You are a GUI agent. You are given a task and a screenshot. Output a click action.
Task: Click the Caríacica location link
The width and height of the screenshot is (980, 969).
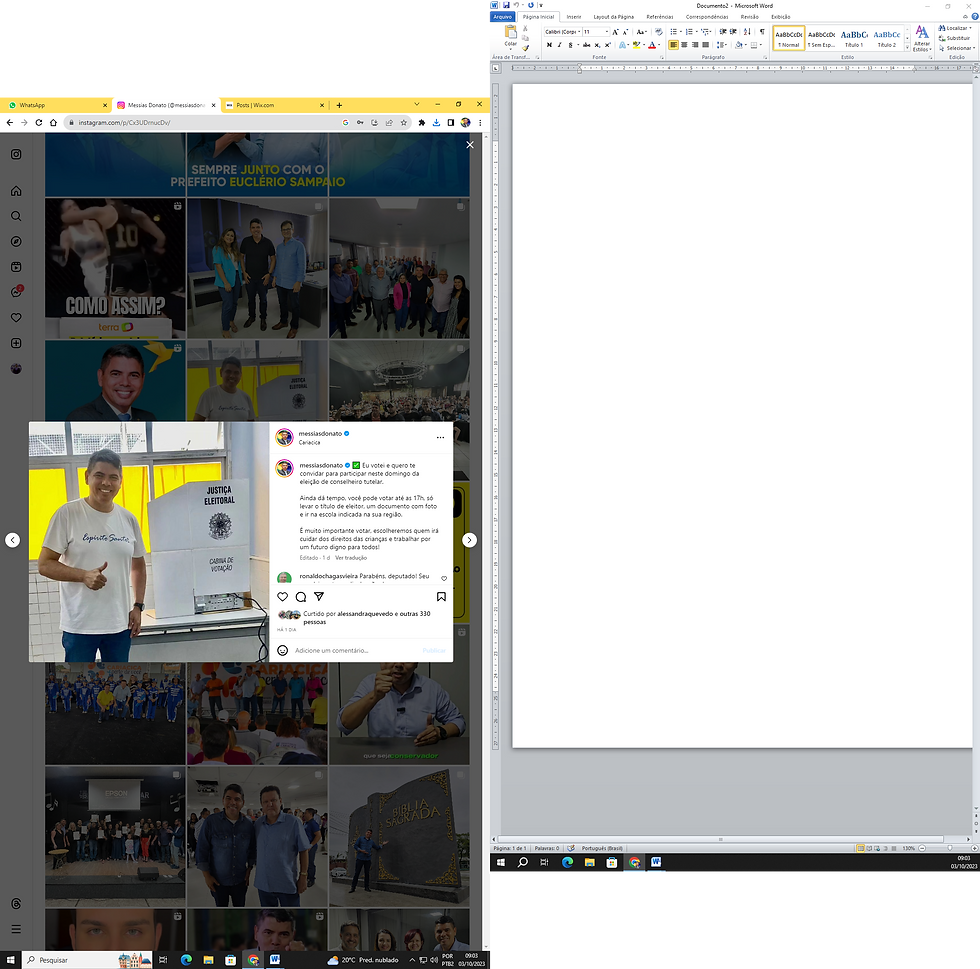tap(309, 443)
